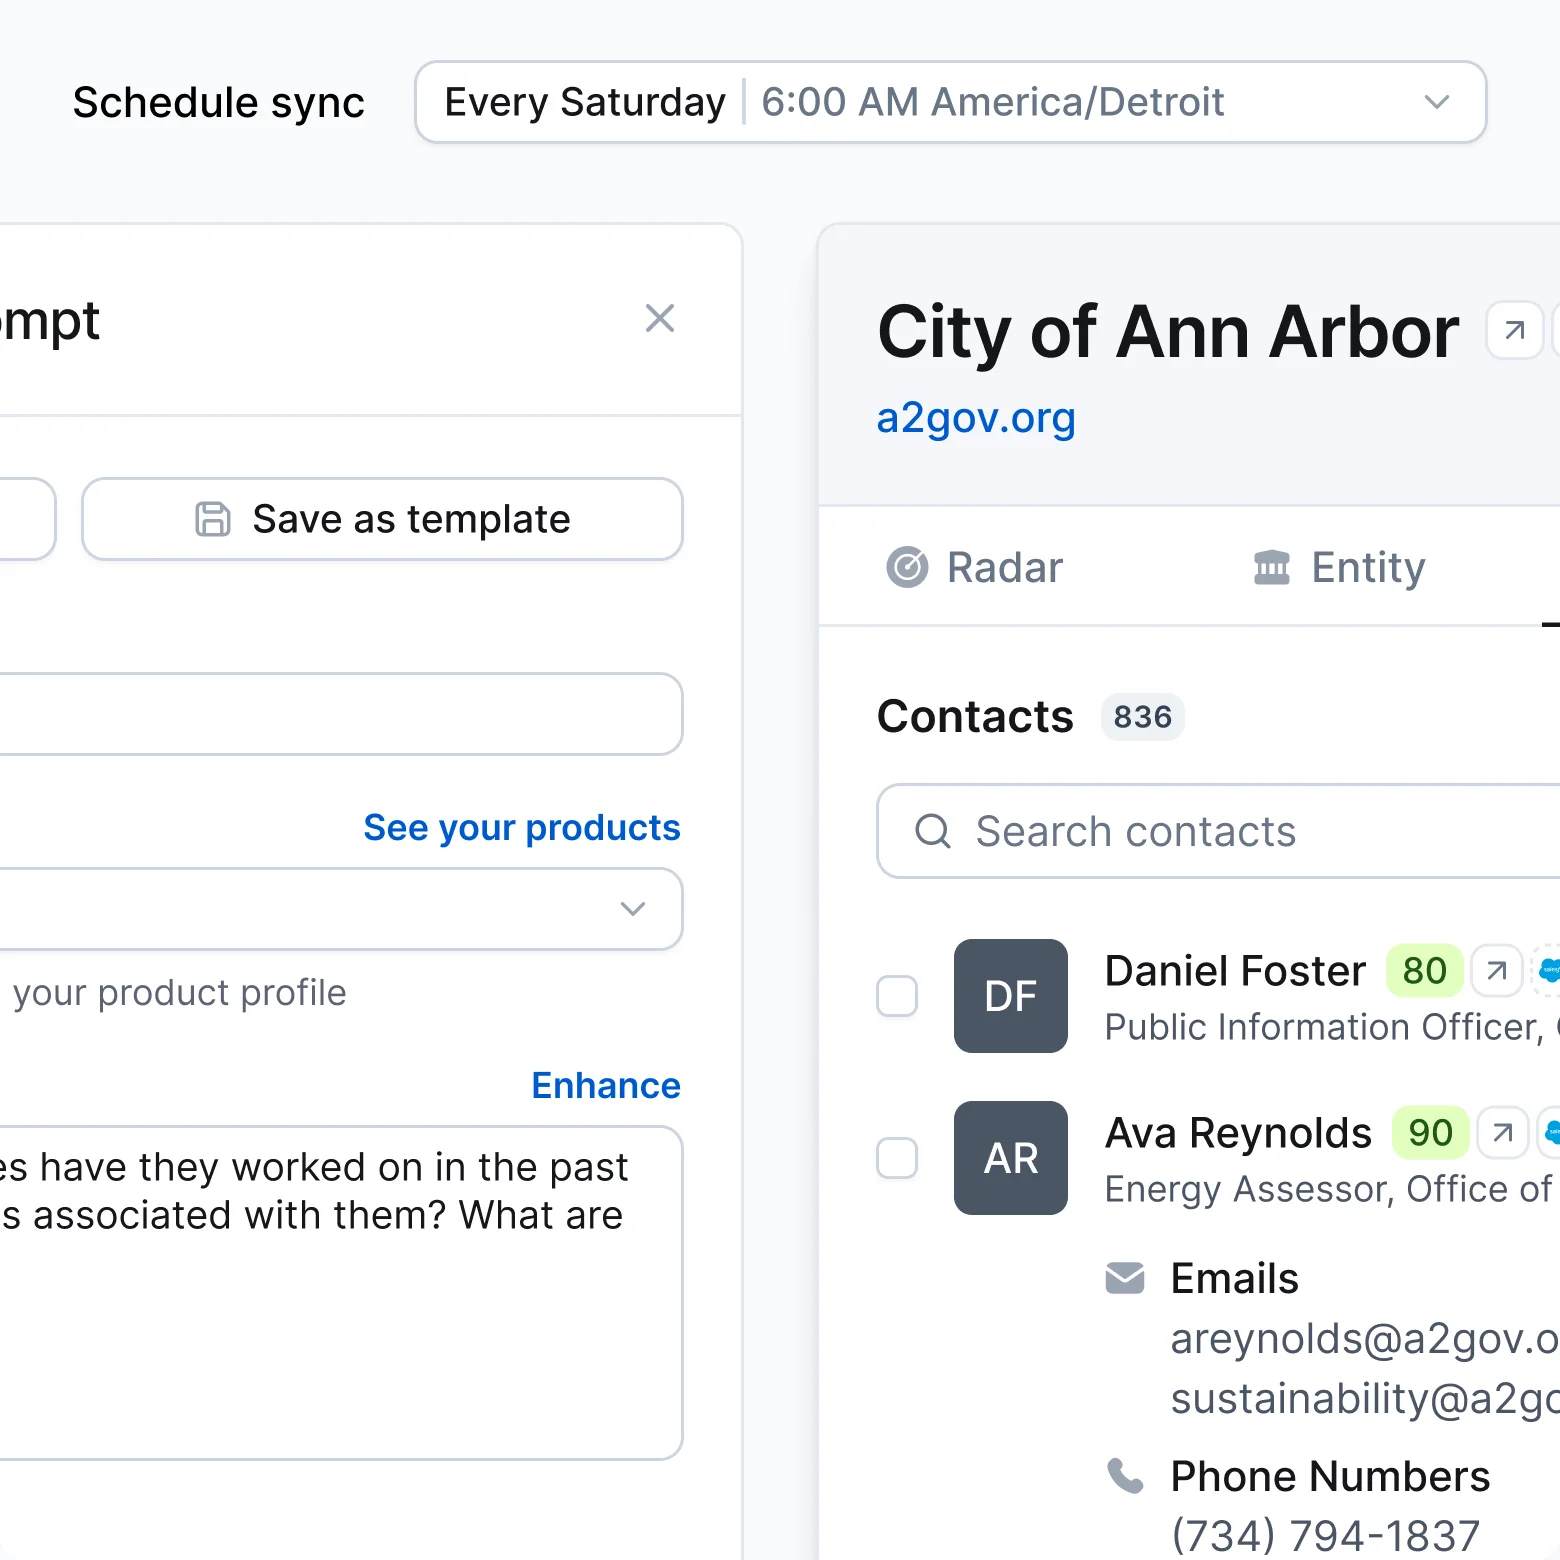This screenshot has width=1560, height=1560.
Task: Focus the Search contacts field
Action: click(x=1218, y=831)
